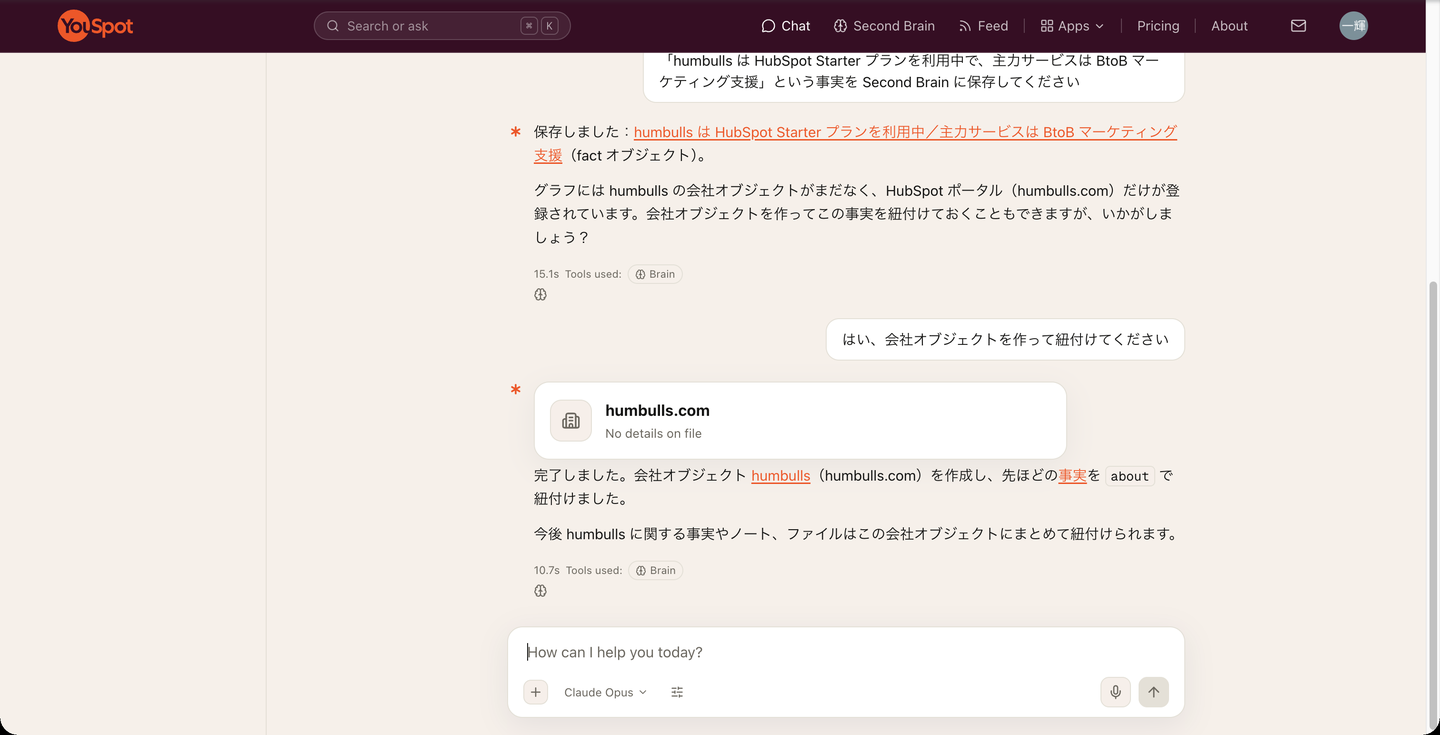Open the user avatar menu
Image resolution: width=1440 pixels, height=735 pixels.
(1353, 26)
